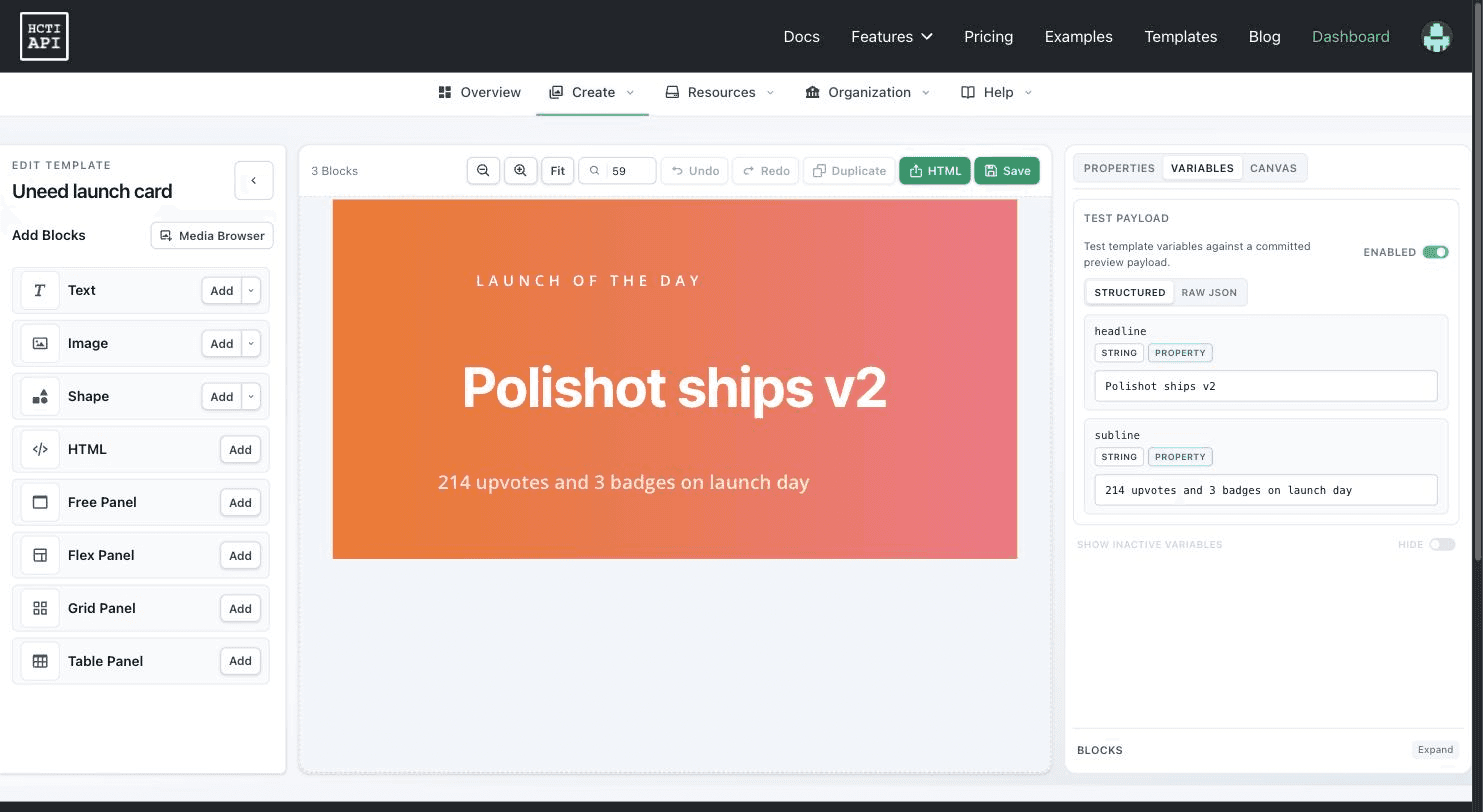Click the Grid Panel icon
The width and height of the screenshot is (1483, 812).
(x=40, y=608)
